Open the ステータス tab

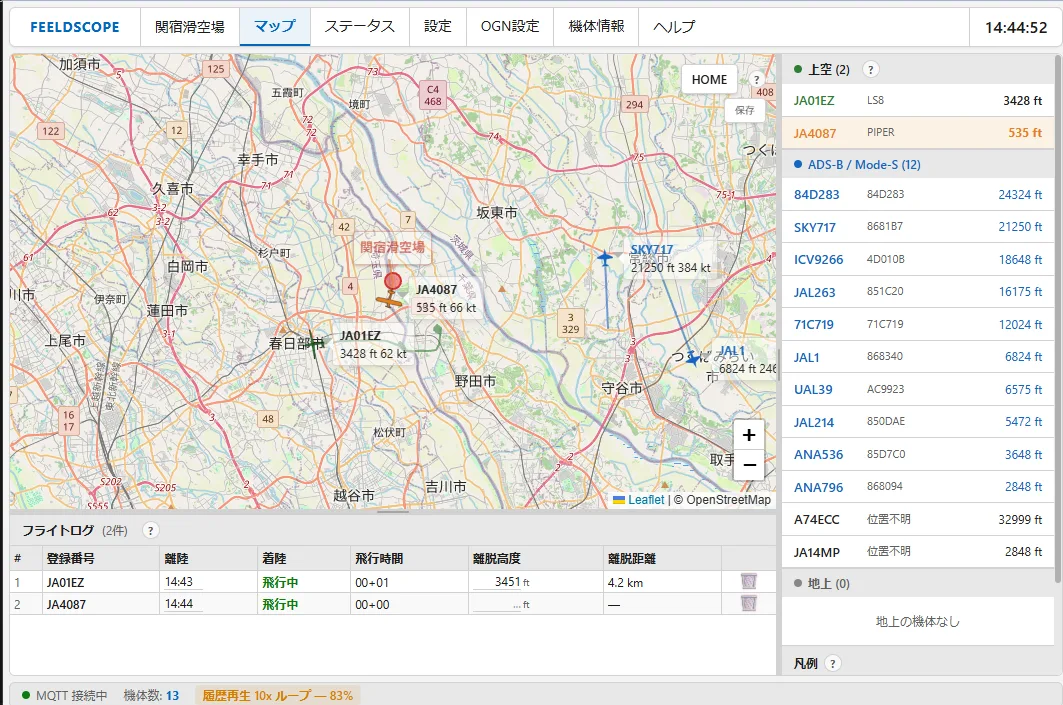point(360,26)
